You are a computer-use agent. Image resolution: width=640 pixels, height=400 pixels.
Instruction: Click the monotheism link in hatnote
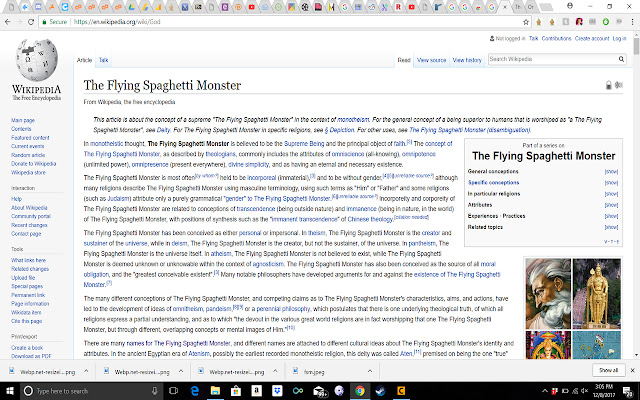(353, 120)
